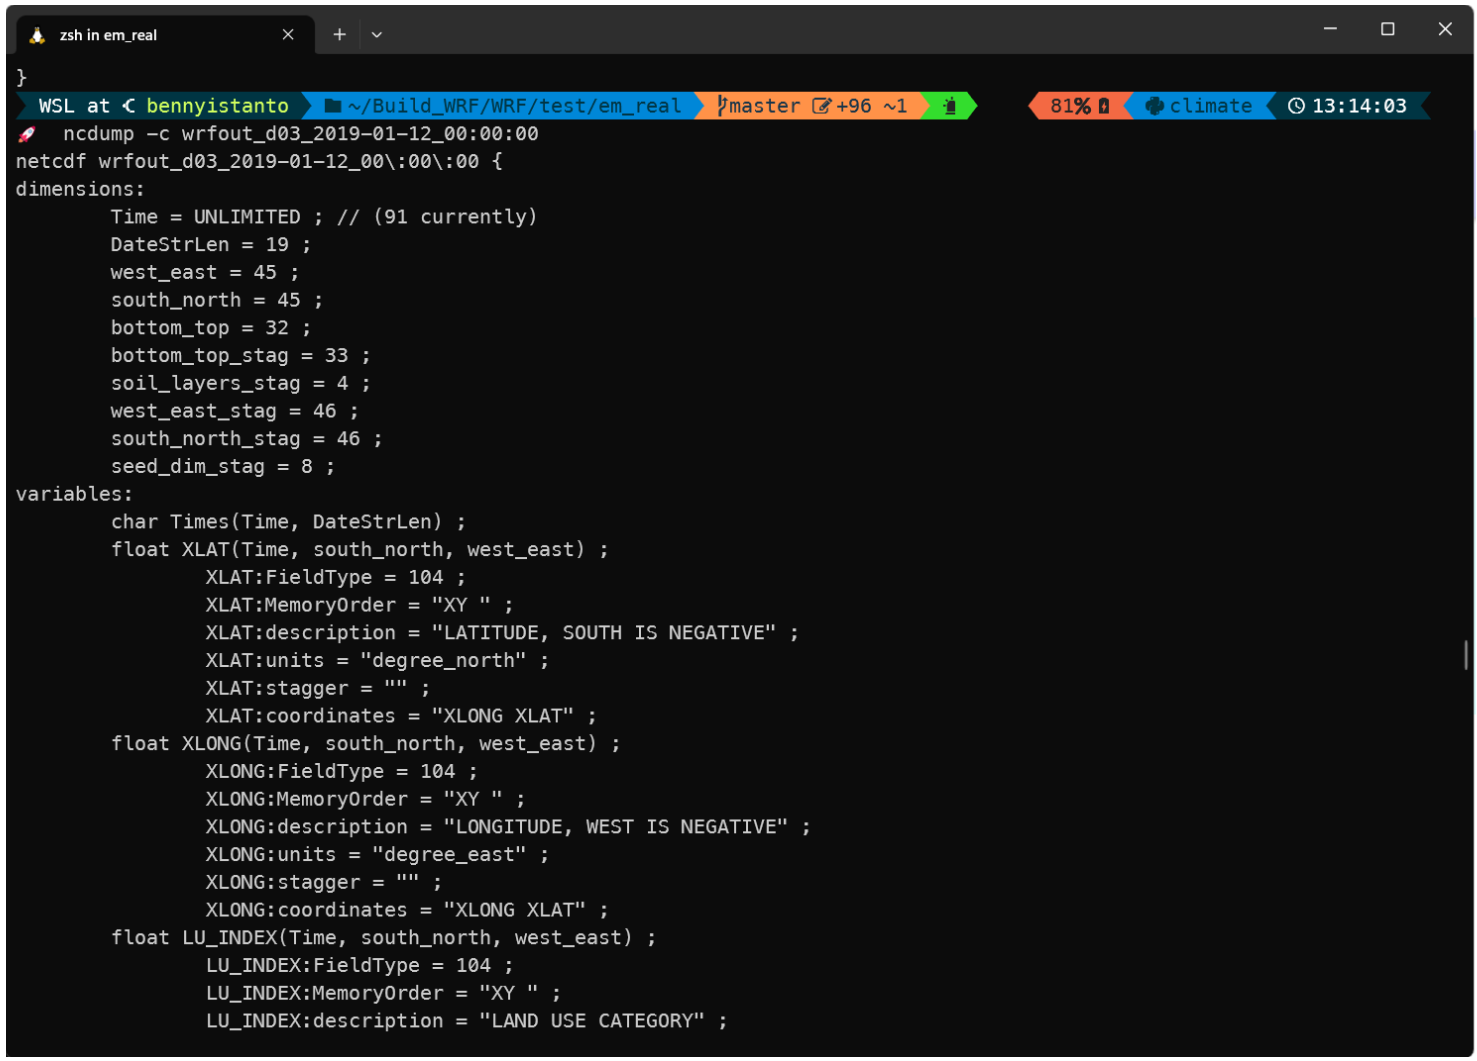This screenshot has height=1061, width=1477.
Task: Click the bennyistanto username in the prompt
Action: 217,106
